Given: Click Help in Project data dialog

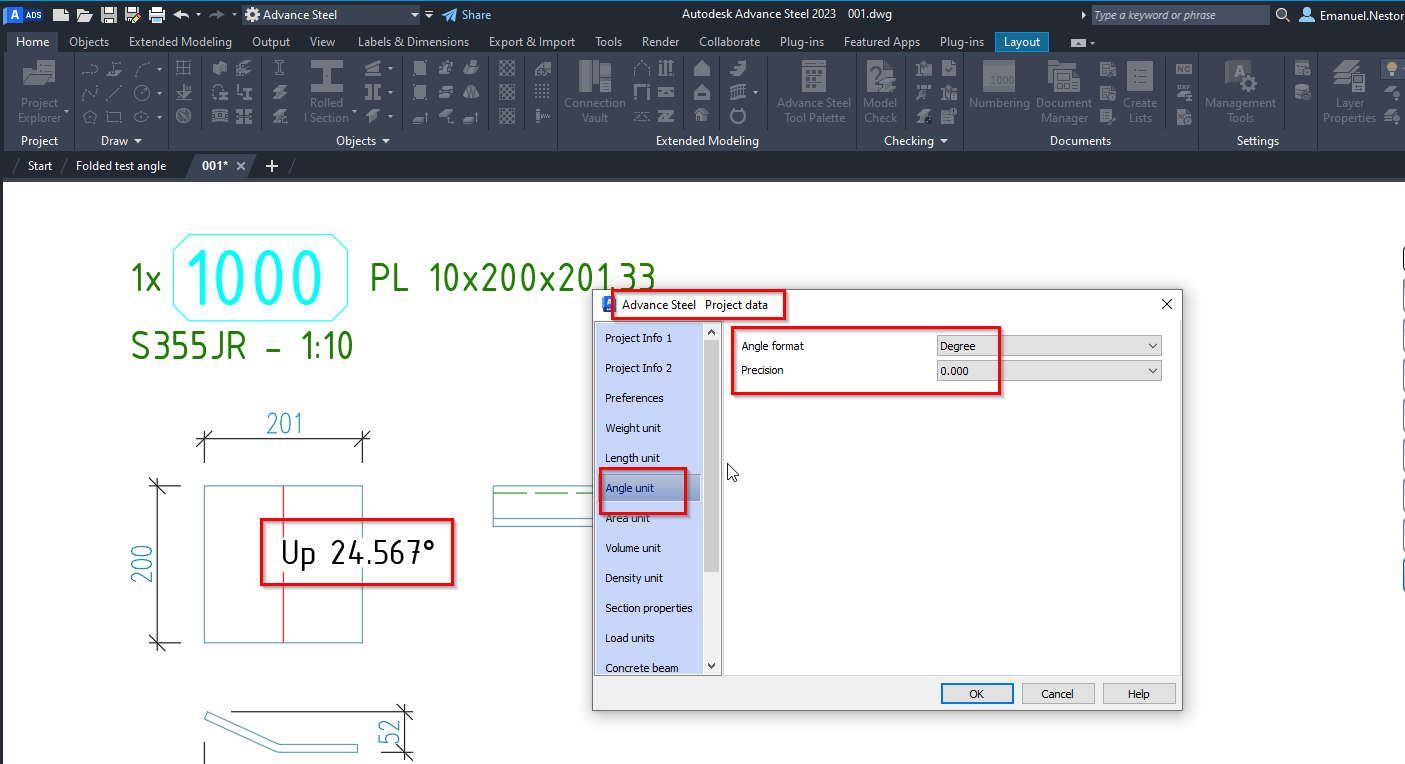Looking at the screenshot, I should (1138, 694).
